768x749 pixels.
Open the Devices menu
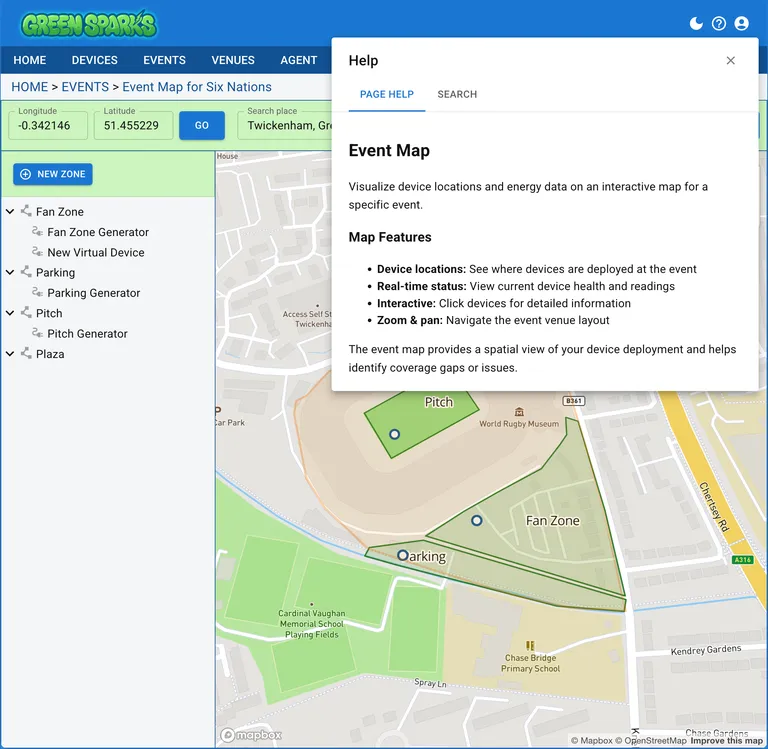(x=94, y=60)
